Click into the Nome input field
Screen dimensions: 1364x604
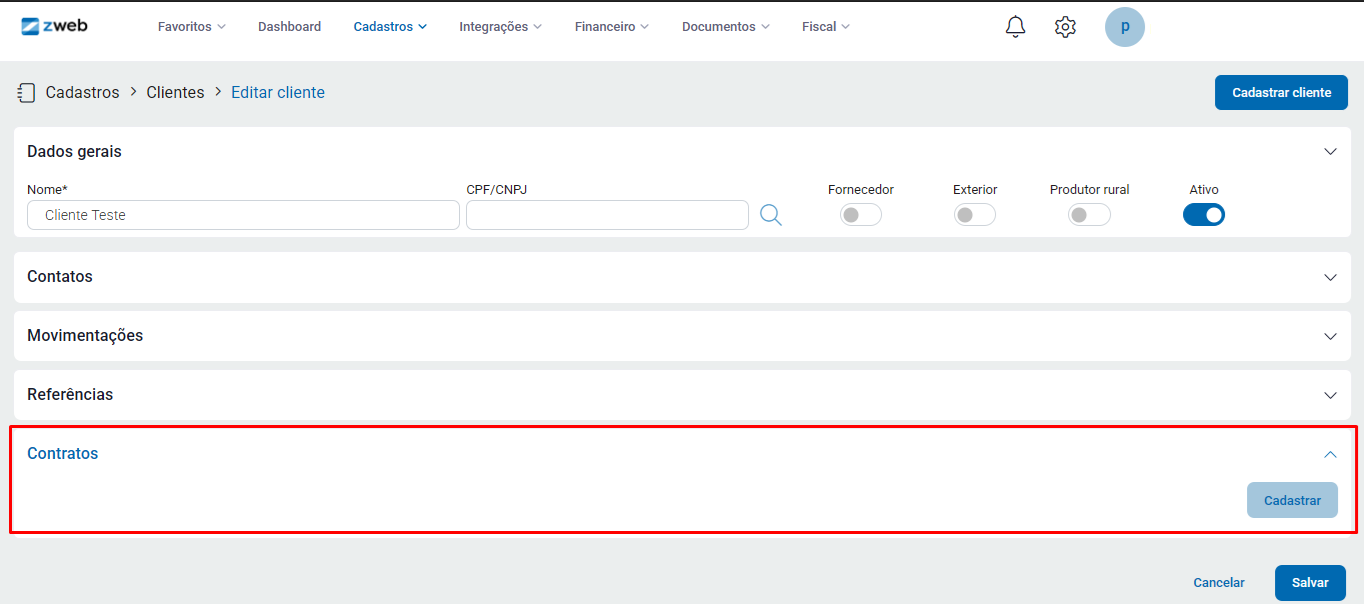243,215
